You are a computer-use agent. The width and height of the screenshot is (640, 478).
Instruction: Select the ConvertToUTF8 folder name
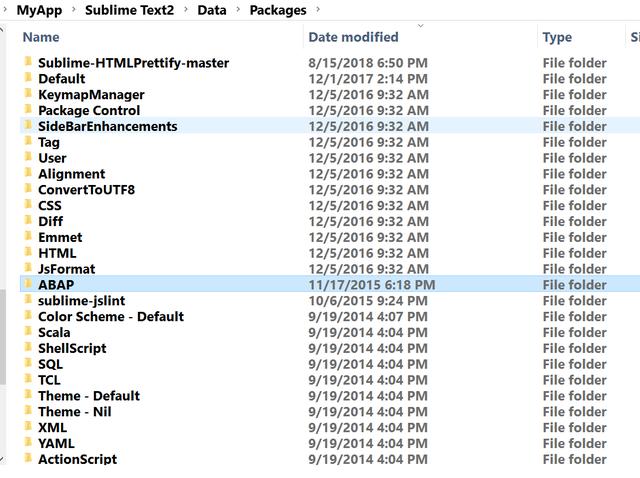(87, 190)
